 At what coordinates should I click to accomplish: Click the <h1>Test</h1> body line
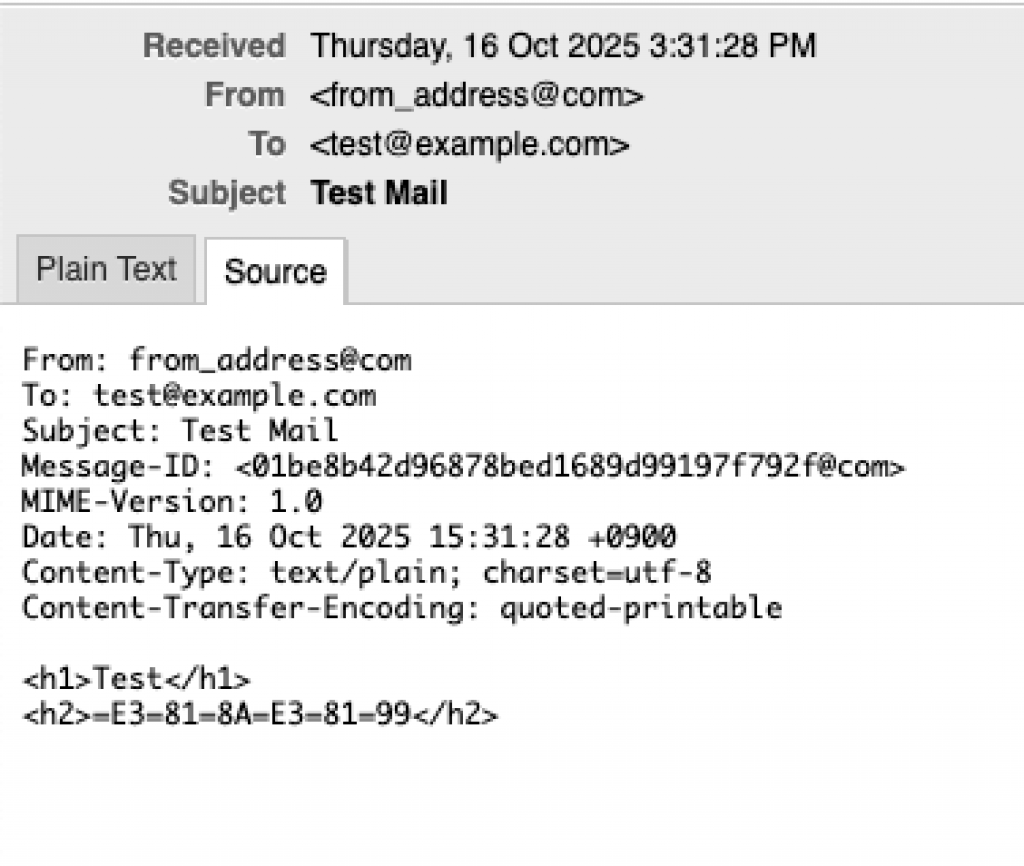coord(137,680)
